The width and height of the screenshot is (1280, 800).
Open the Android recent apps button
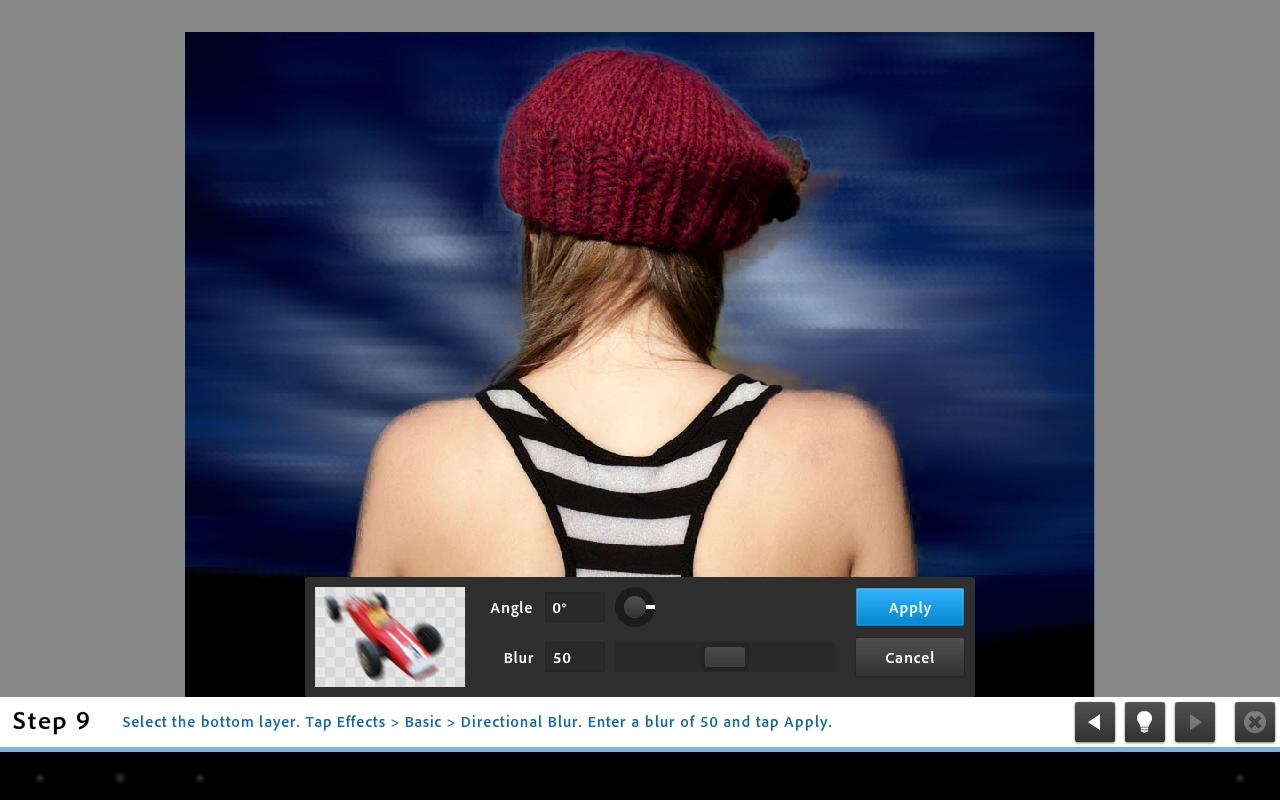[200, 777]
